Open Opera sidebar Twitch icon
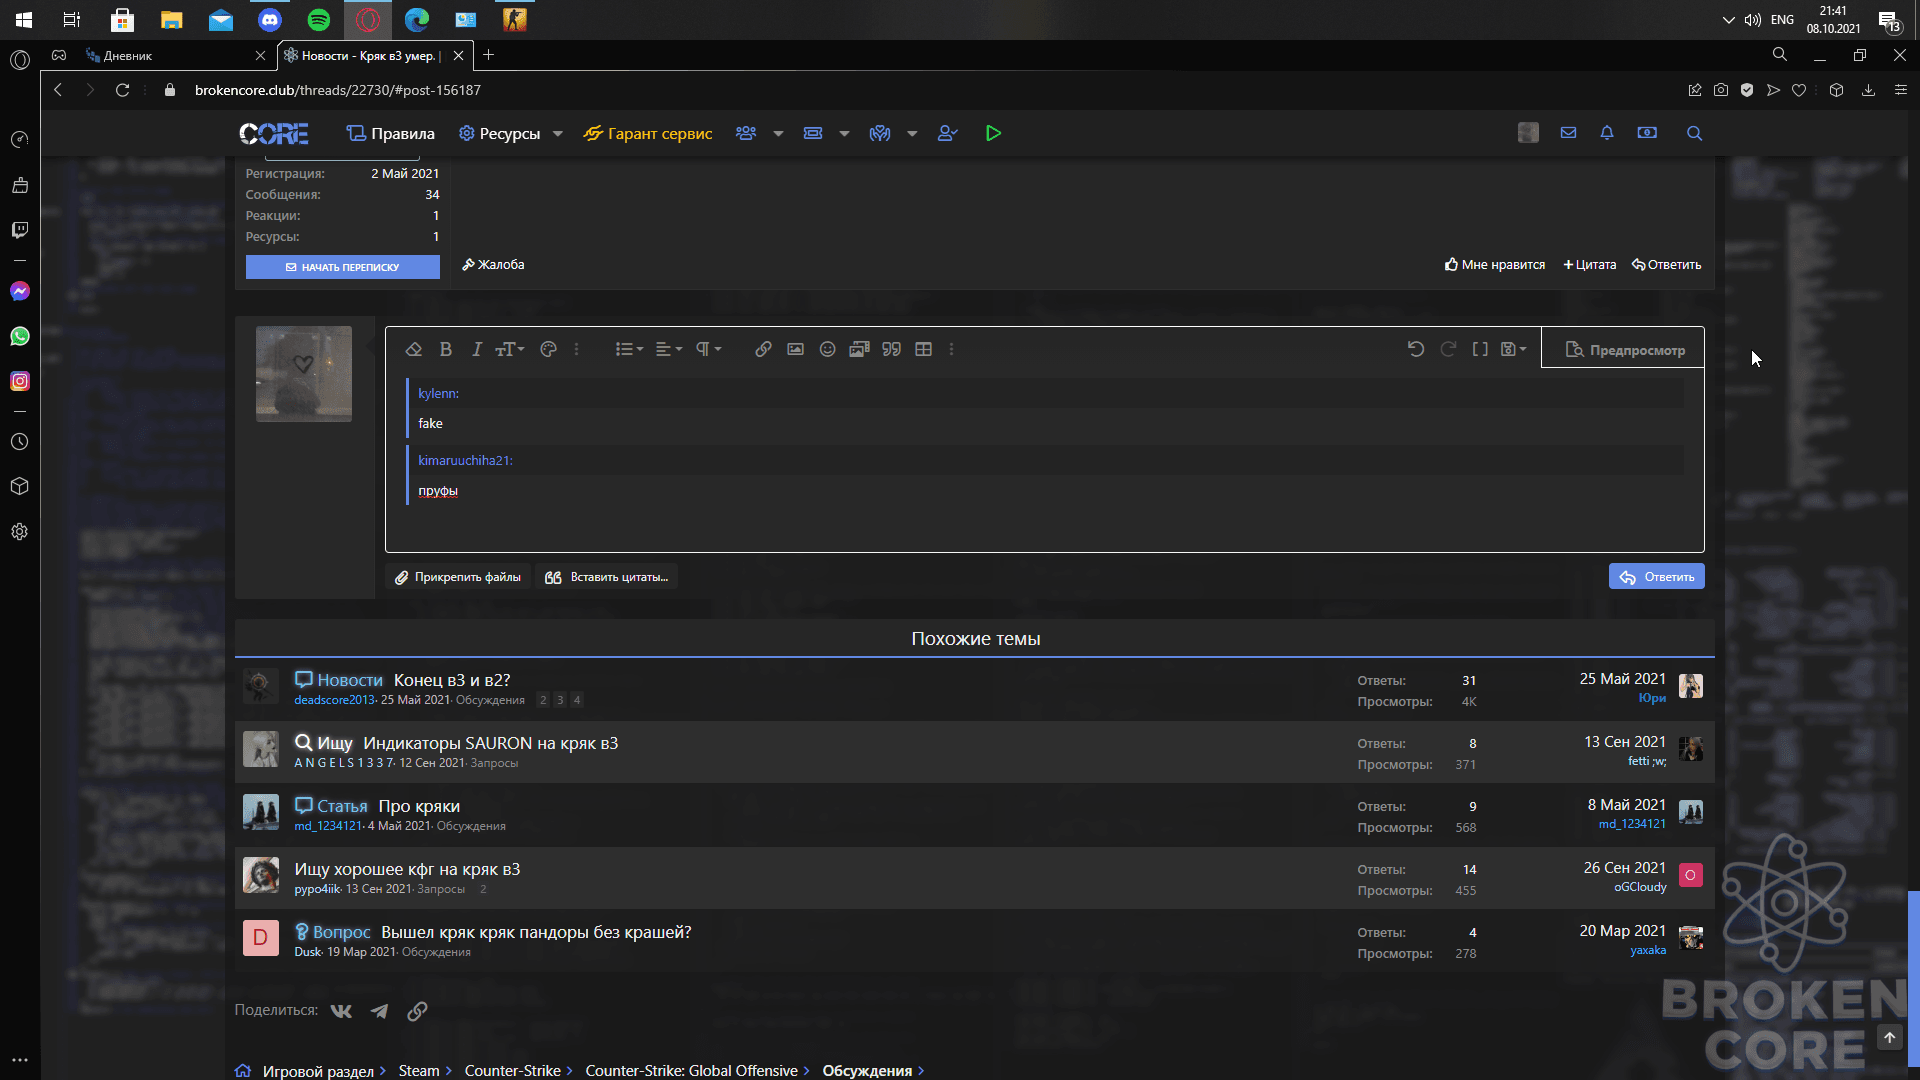Viewport: 1920px width, 1080px height. point(20,230)
